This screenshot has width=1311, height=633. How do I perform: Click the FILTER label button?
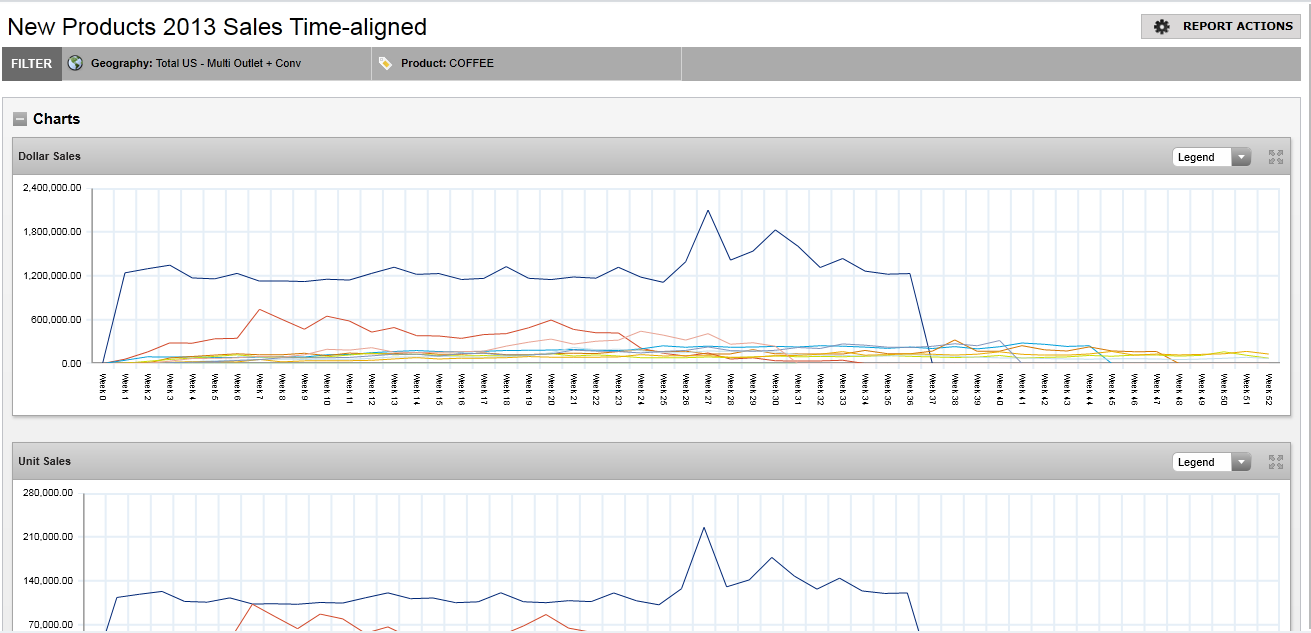(32, 64)
